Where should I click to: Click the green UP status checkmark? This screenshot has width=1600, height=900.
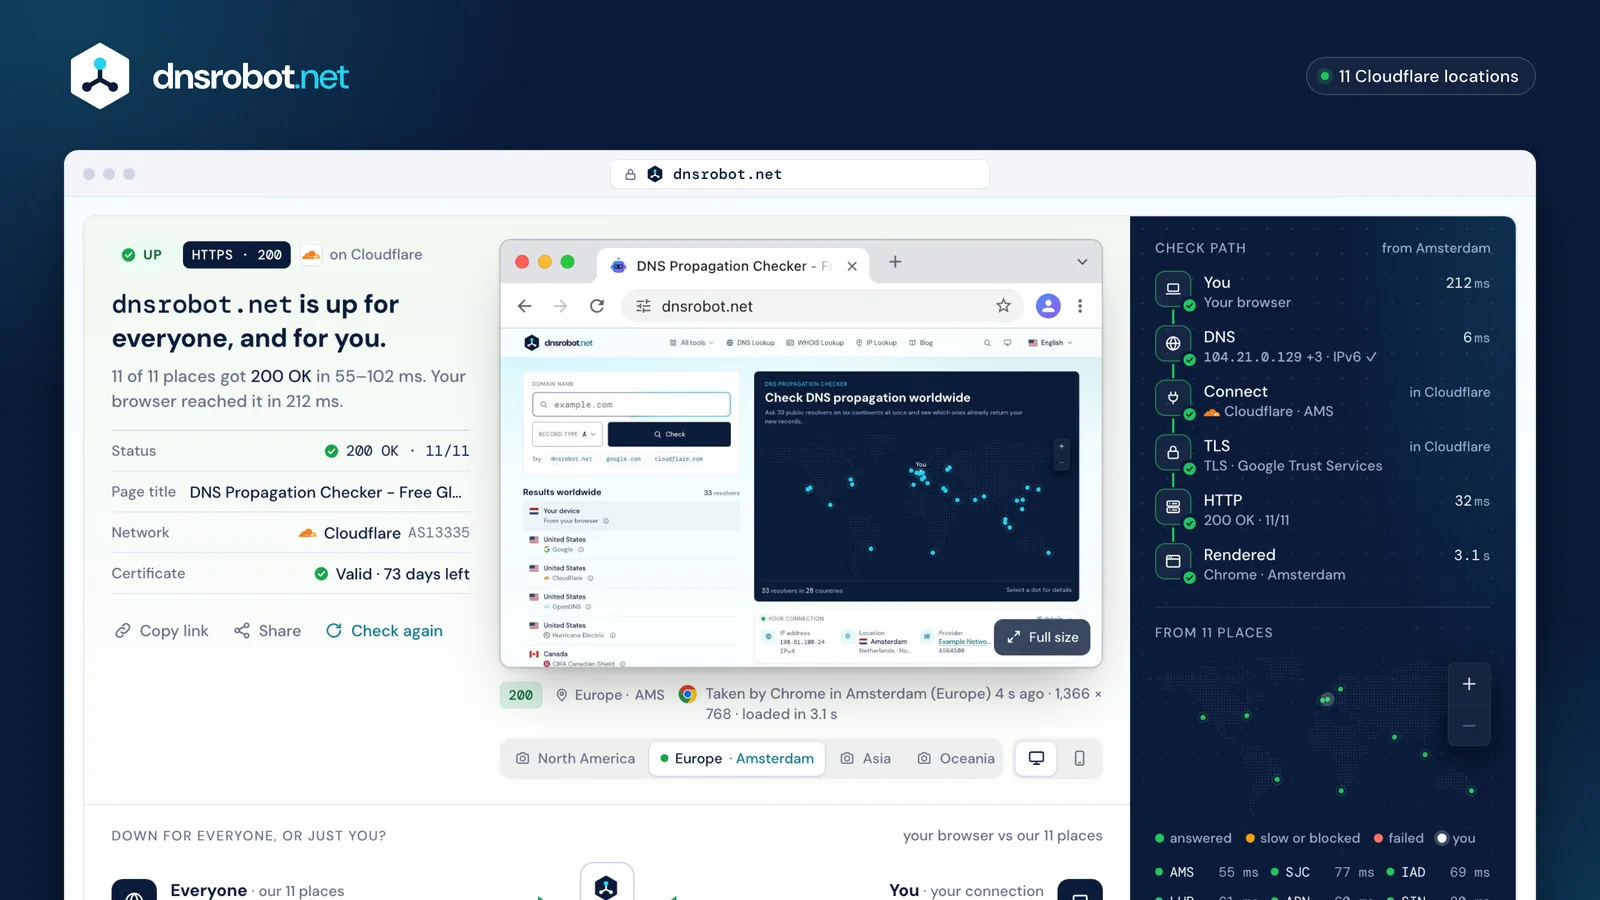(128, 255)
